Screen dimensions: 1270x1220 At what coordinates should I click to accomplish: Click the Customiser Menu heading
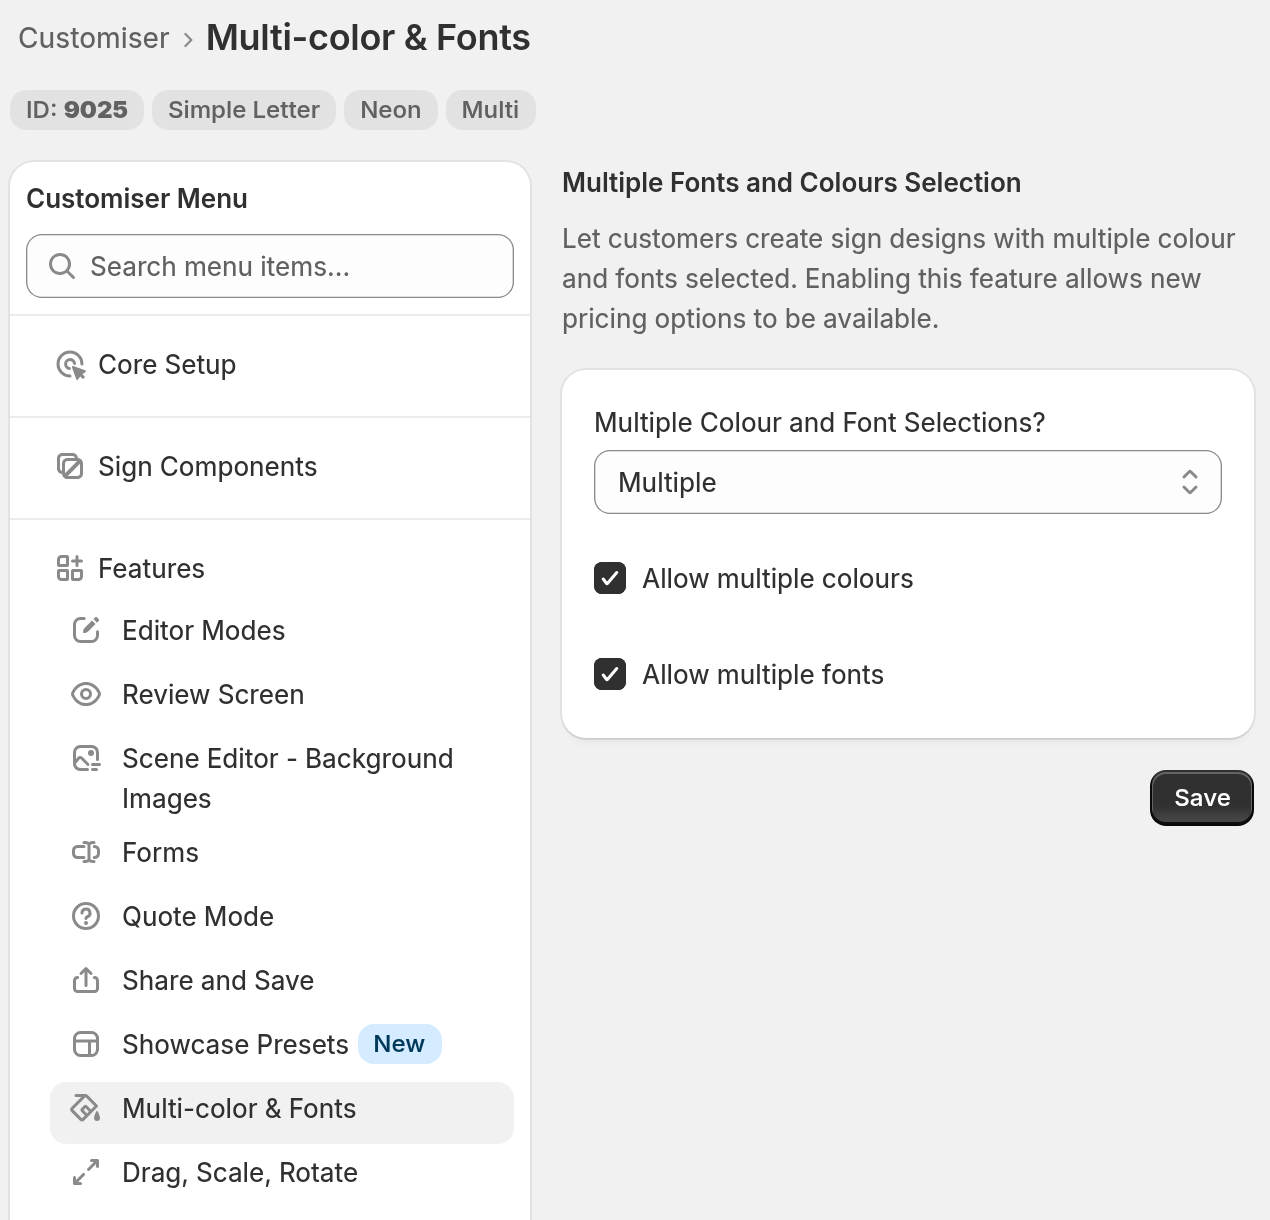[137, 198]
